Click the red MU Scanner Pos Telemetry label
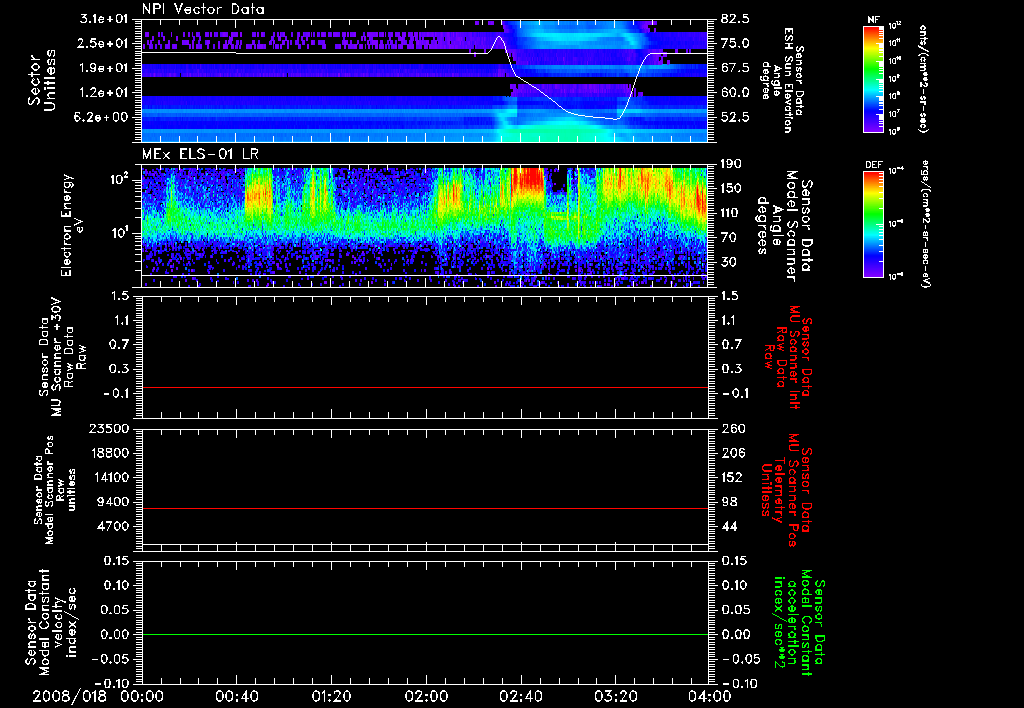This screenshot has width=1024, height=708. point(795,490)
